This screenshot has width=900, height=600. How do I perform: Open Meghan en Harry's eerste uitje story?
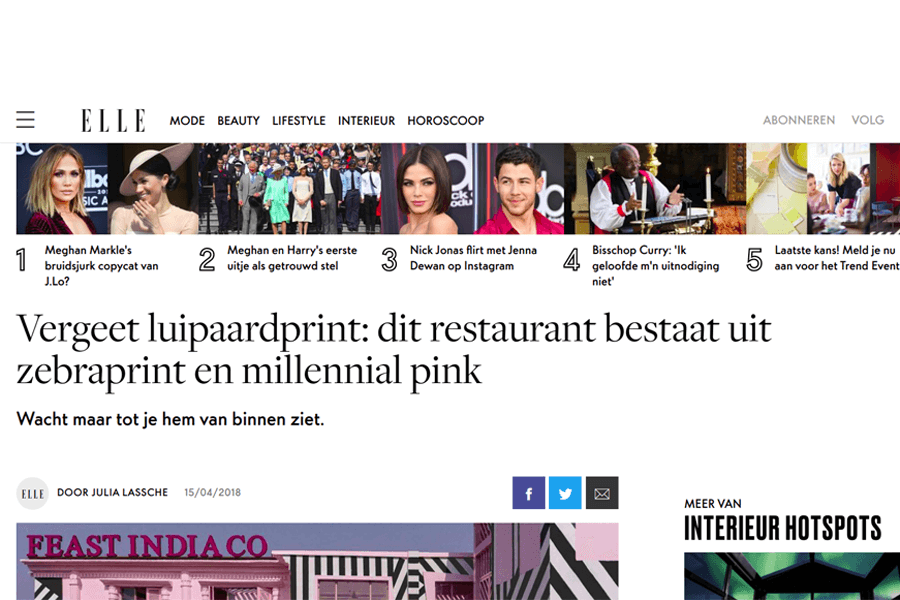[292, 258]
